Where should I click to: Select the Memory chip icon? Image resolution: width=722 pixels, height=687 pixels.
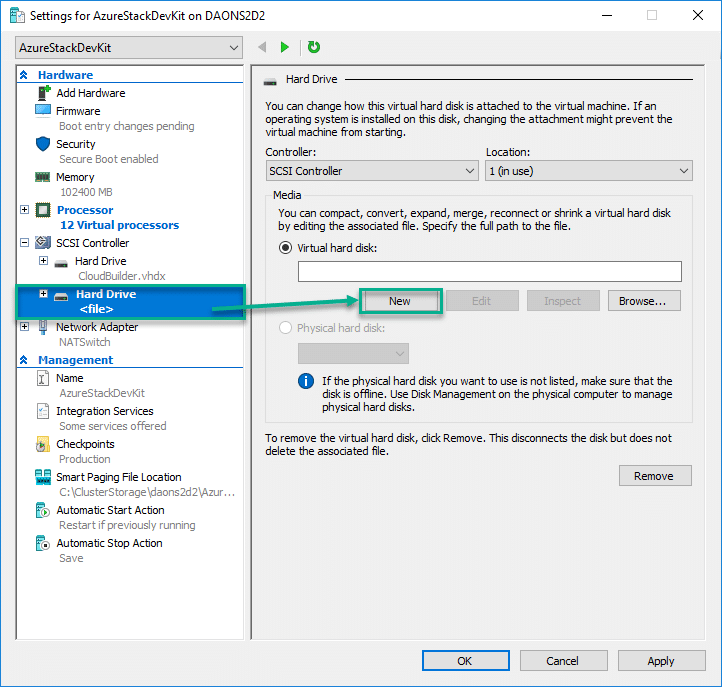click(x=43, y=177)
